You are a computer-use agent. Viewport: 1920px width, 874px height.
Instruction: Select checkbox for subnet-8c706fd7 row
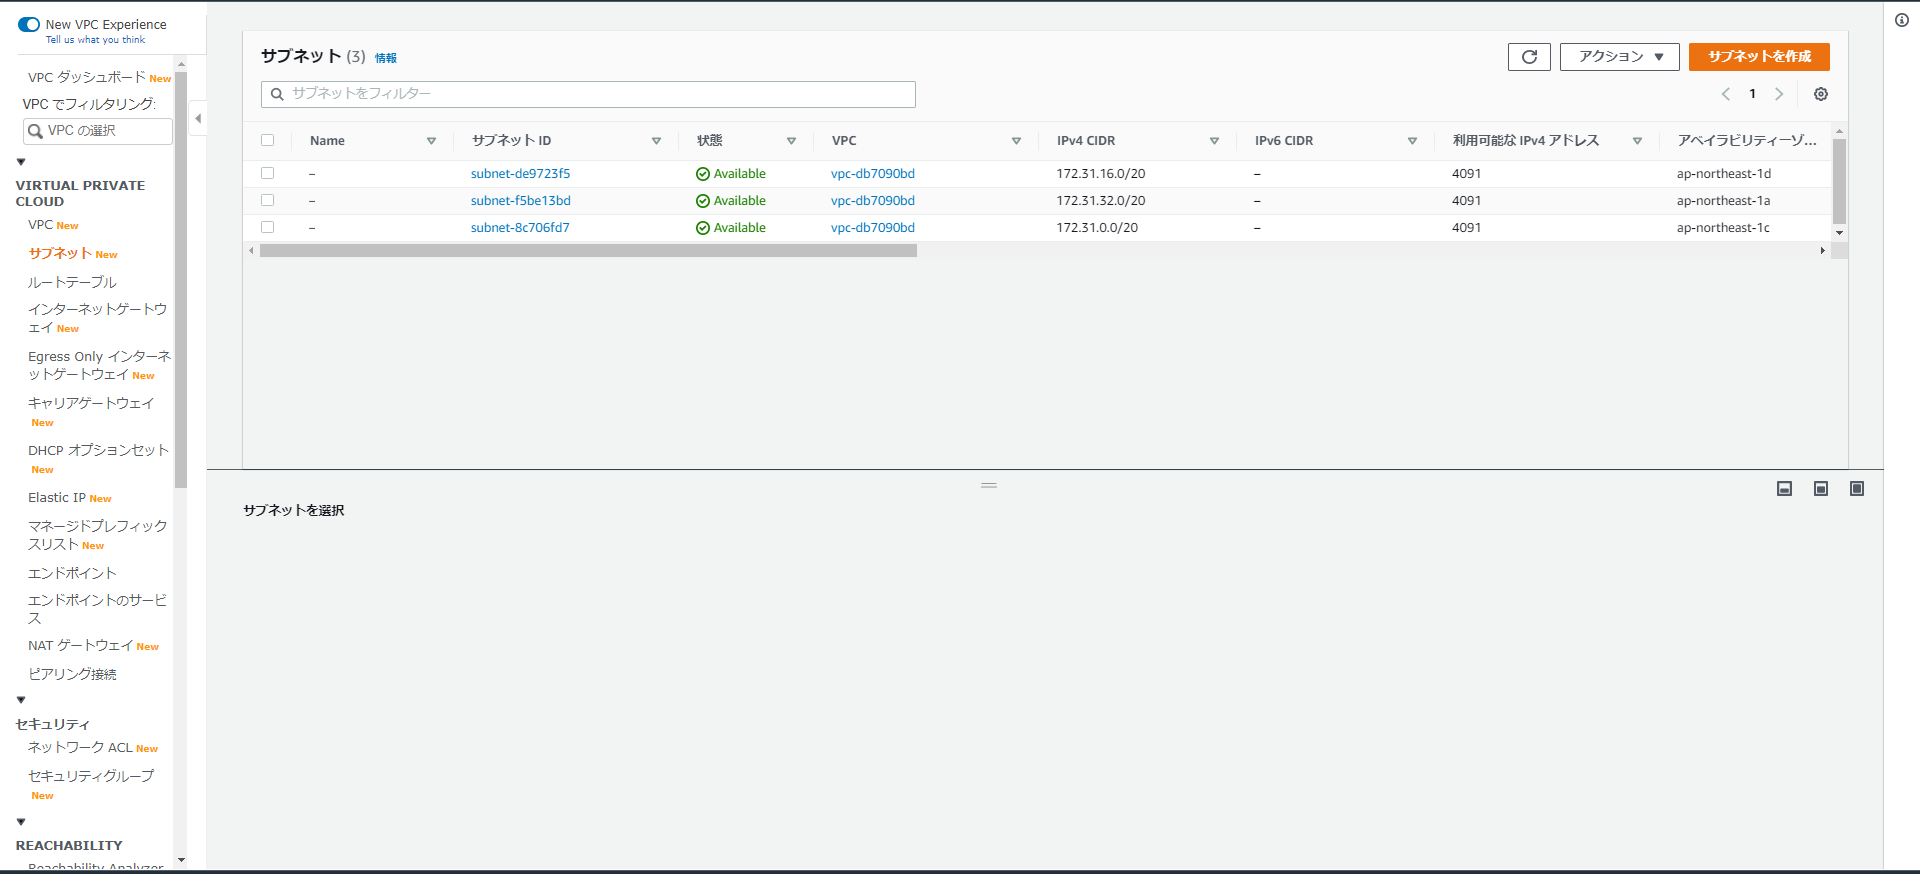pyautogui.click(x=267, y=227)
